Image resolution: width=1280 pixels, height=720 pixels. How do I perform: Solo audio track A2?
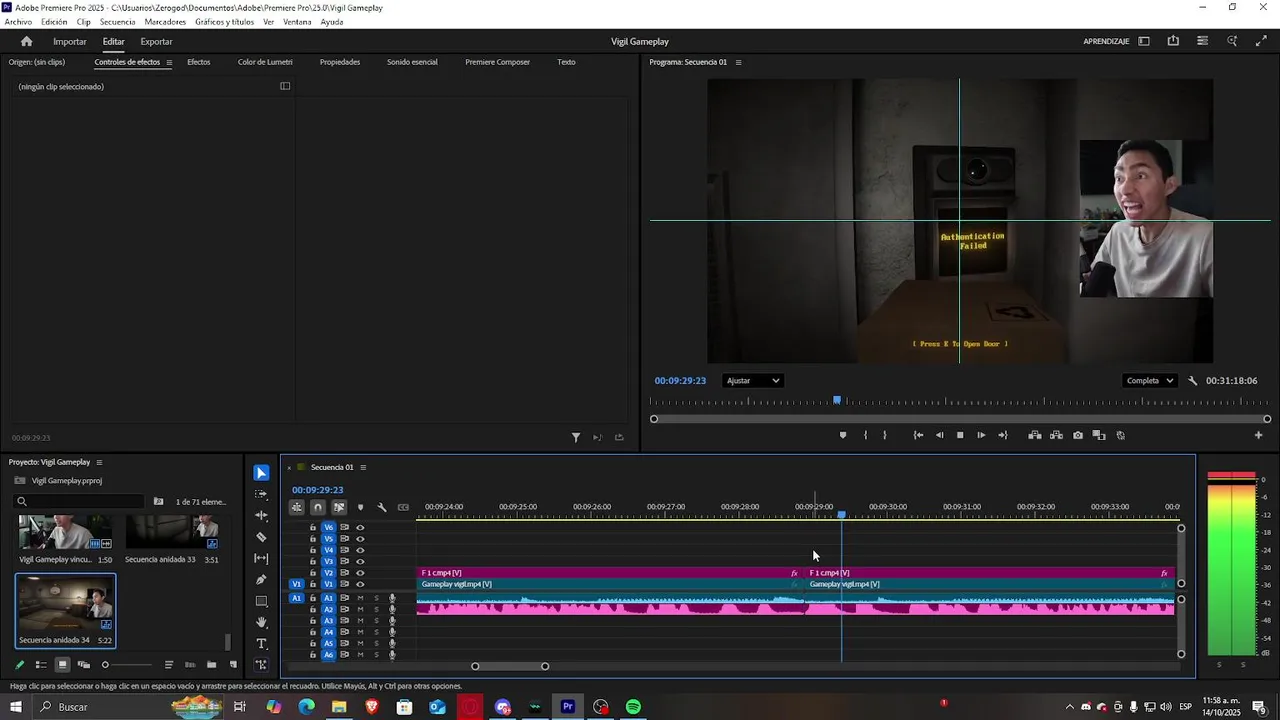tap(376, 610)
